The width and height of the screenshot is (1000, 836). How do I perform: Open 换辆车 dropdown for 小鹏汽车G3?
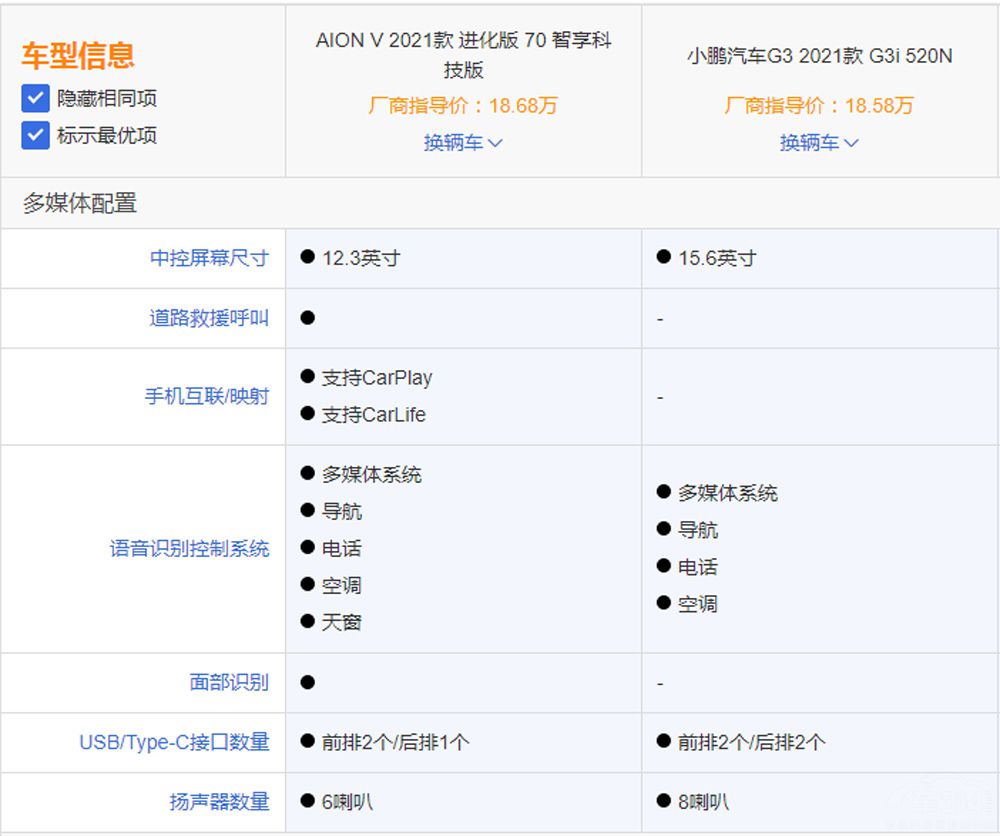coord(819,143)
